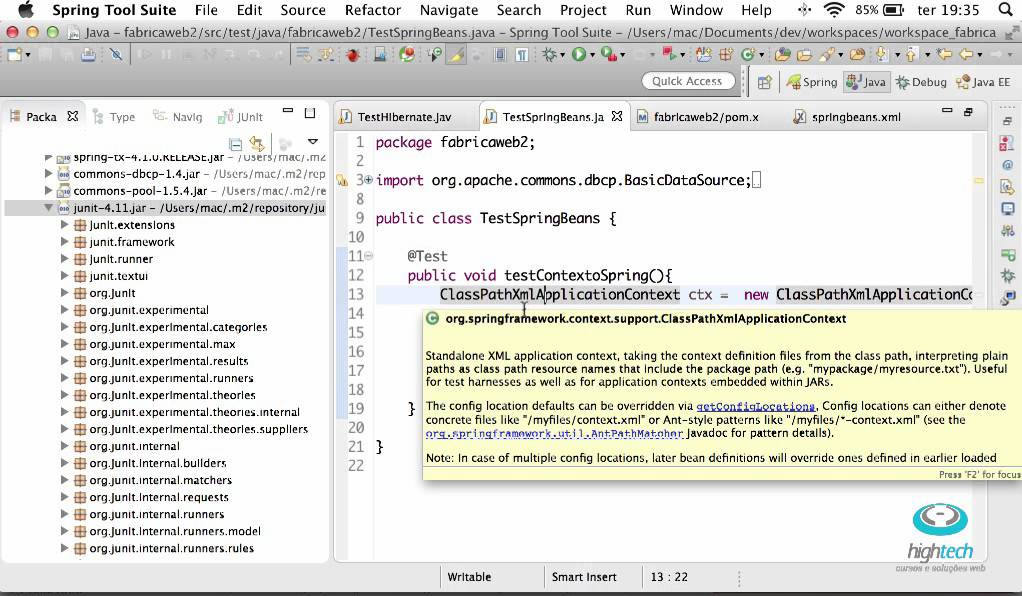The image size is (1022, 596).
Task: Click the Writable status bar field
Action: (x=469, y=577)
